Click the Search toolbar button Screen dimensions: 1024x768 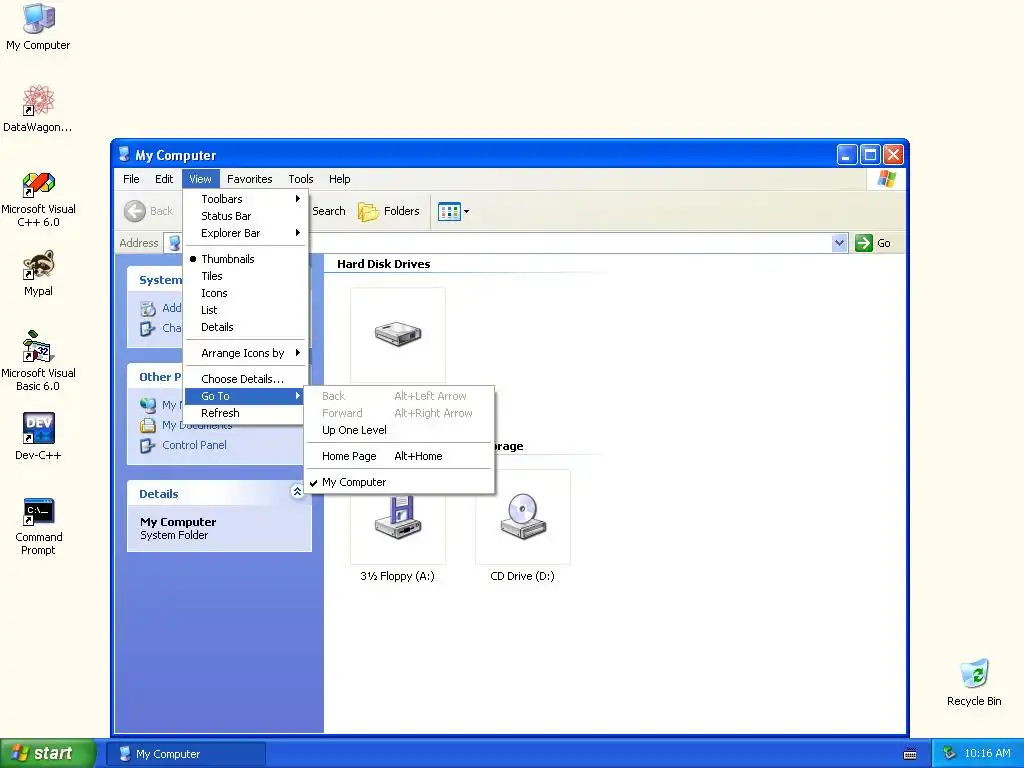pyautogui.click(x=328, y=211)
